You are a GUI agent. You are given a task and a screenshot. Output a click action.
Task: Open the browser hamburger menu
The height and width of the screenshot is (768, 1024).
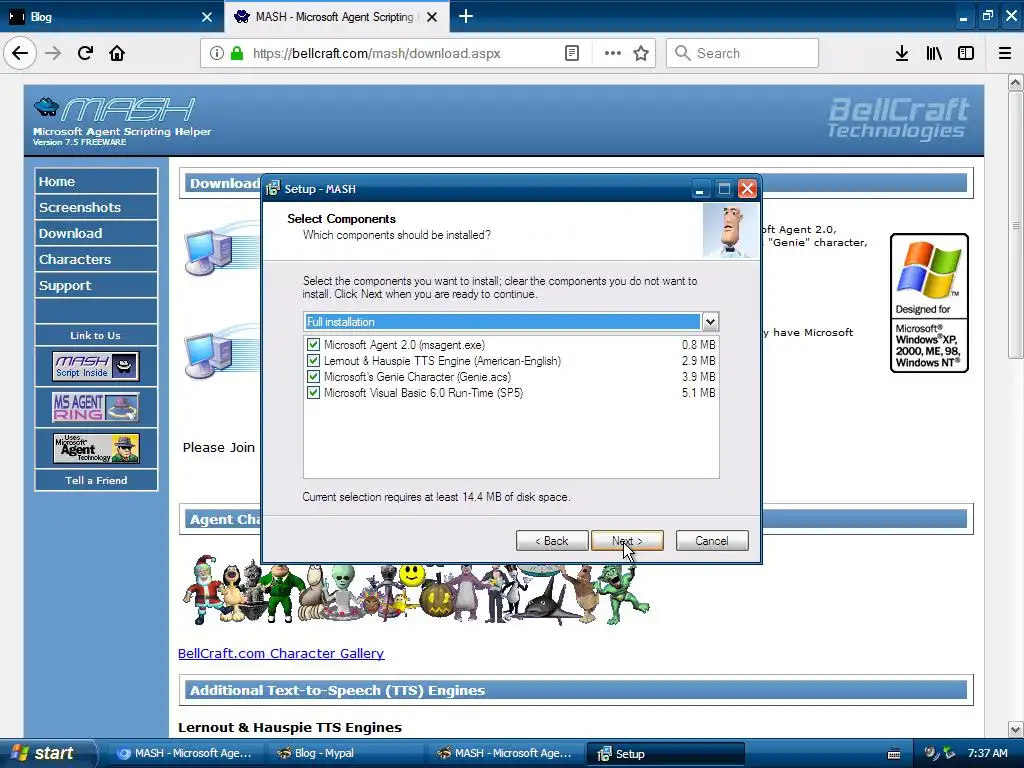click(x=1005, y=53)
